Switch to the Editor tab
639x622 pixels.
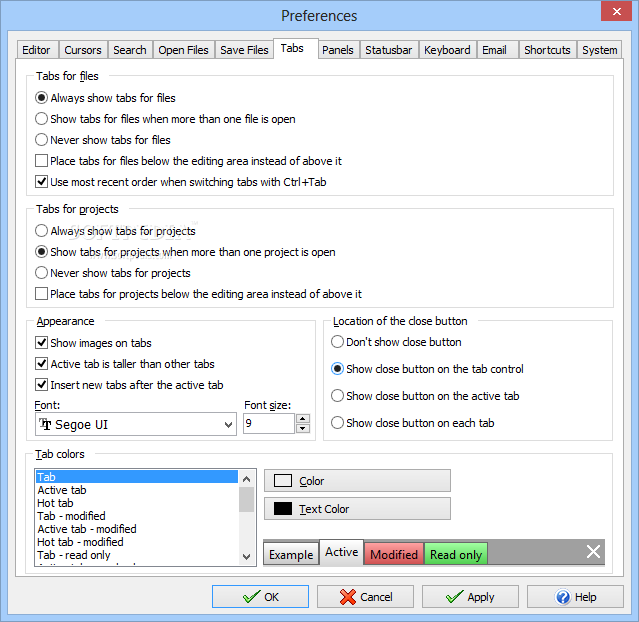pos(37,50)
